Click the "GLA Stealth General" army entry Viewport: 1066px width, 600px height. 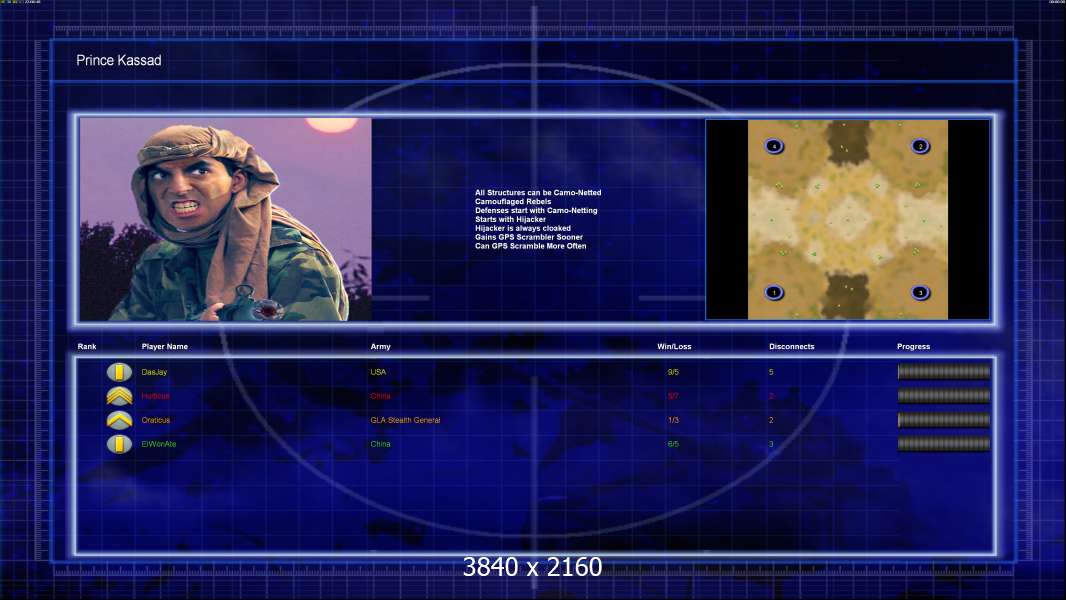405,420
